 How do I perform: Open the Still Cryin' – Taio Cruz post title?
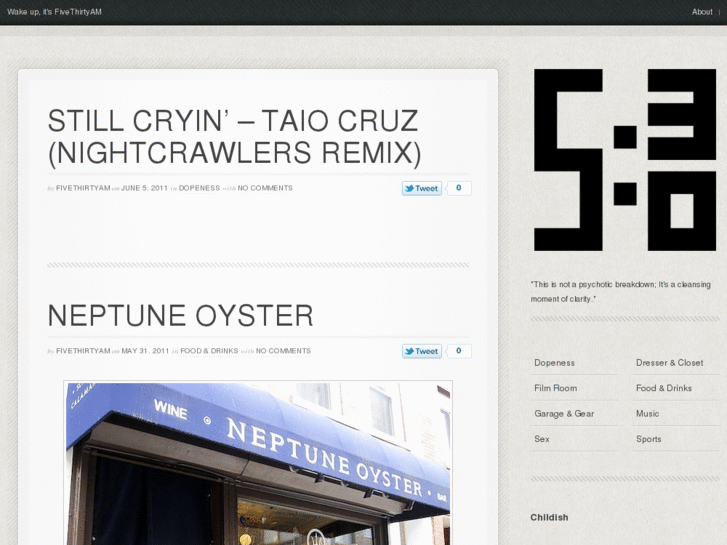(x=235, y=136)
